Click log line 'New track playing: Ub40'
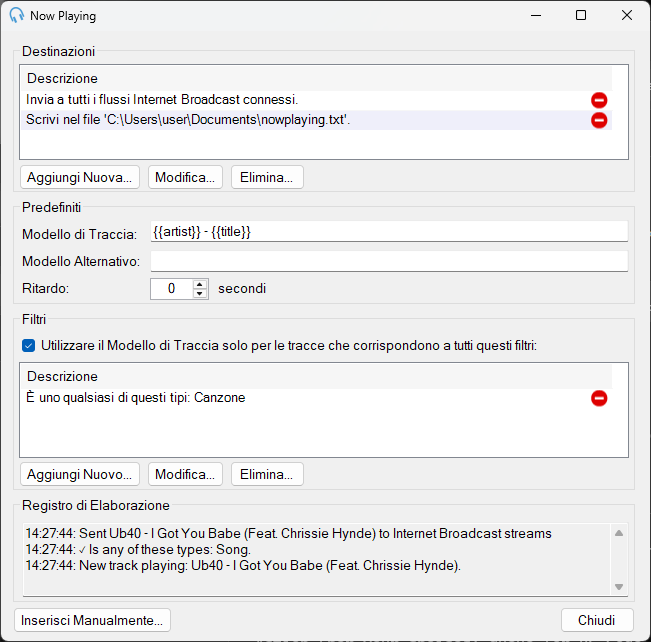The height and width of the screenshot is (642, 651). [243, 566]
